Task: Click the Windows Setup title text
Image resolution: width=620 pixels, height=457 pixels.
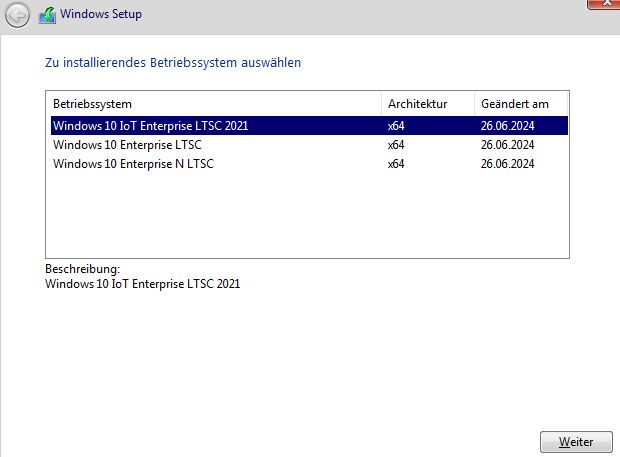Action: [101, 14]
